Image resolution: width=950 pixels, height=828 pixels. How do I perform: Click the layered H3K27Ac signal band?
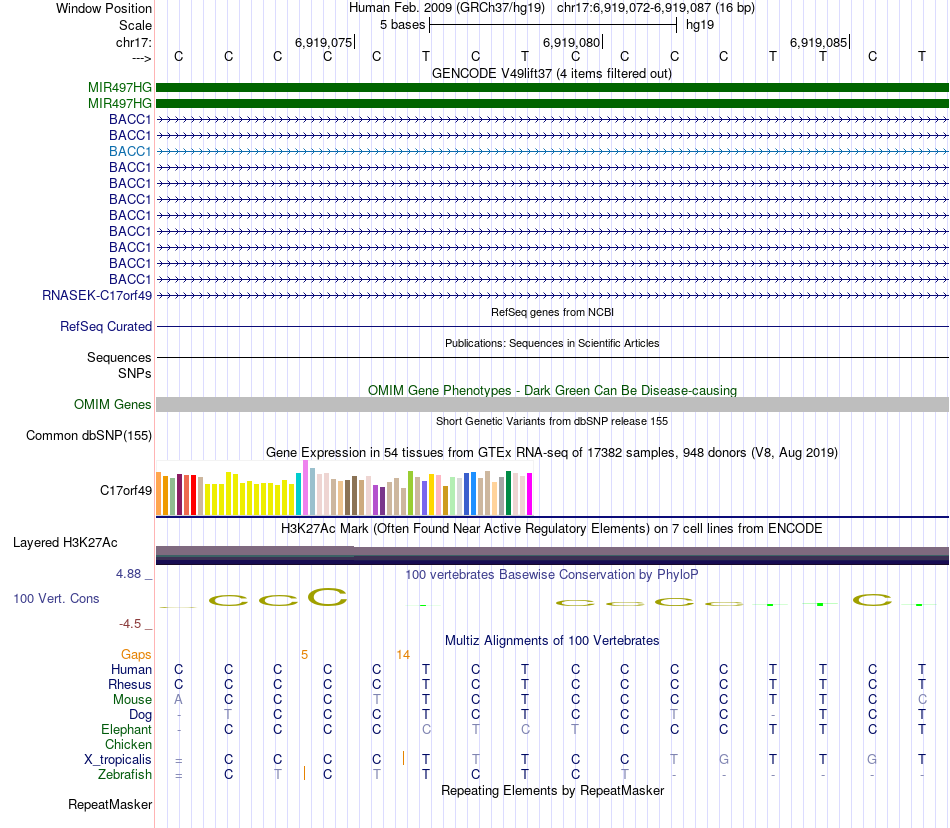[552, 555]
